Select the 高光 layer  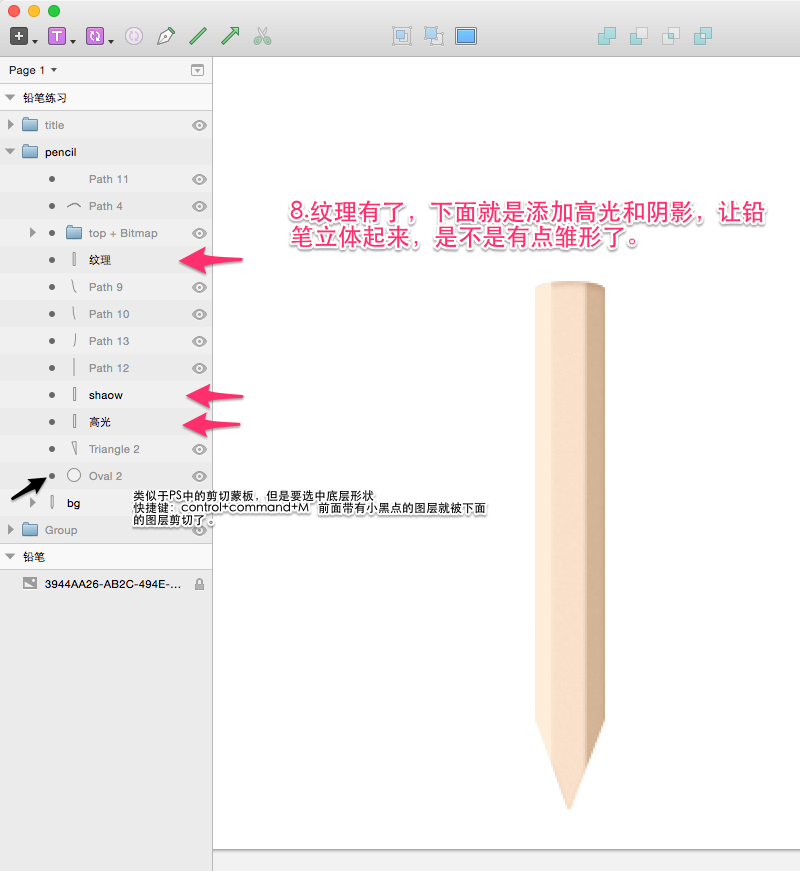[x=106, y=422]
